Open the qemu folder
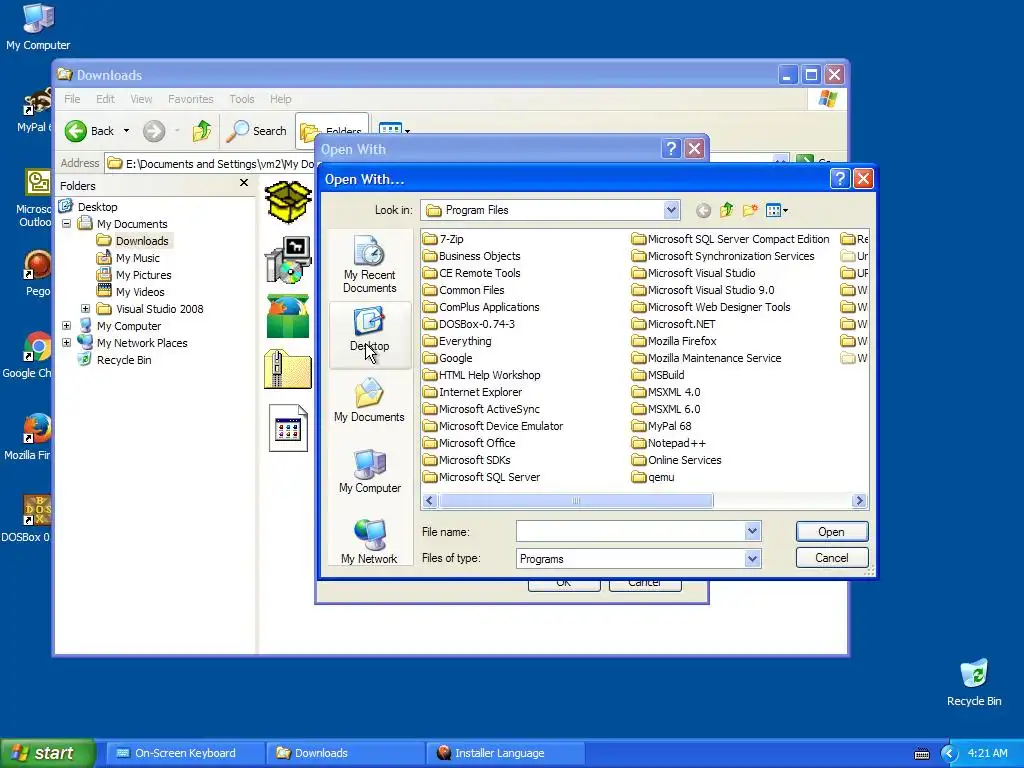 coord(653,477)
